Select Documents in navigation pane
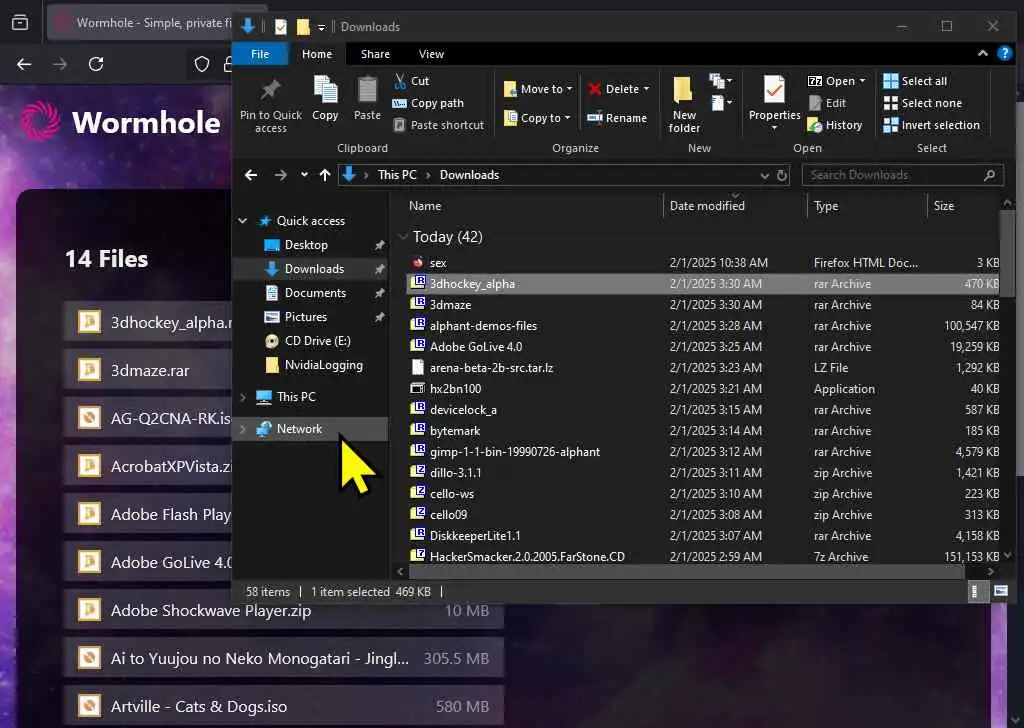Image resolution: width=1024 pixels, height=728 pixels. [315, 293]
